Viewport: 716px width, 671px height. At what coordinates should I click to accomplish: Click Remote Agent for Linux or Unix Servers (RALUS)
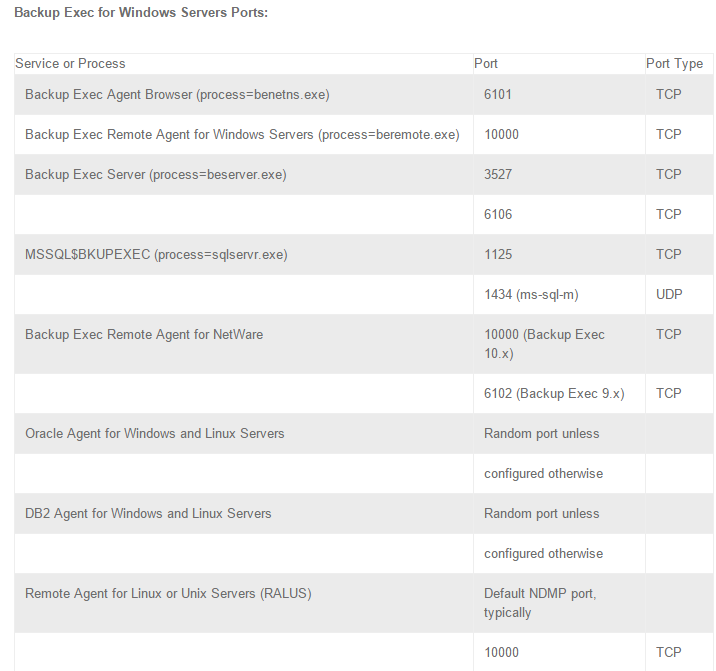coord(168,593)
